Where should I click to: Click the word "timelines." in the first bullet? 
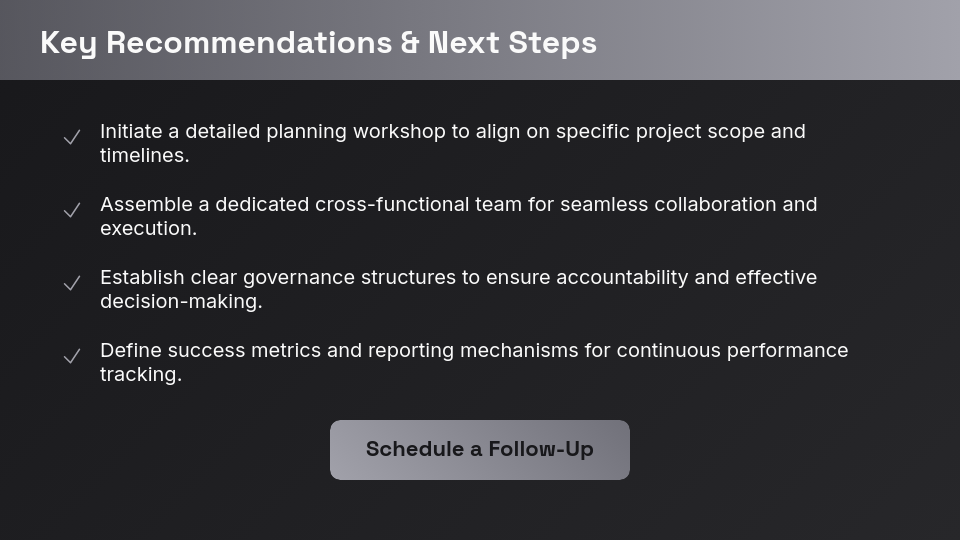(144, 156)
